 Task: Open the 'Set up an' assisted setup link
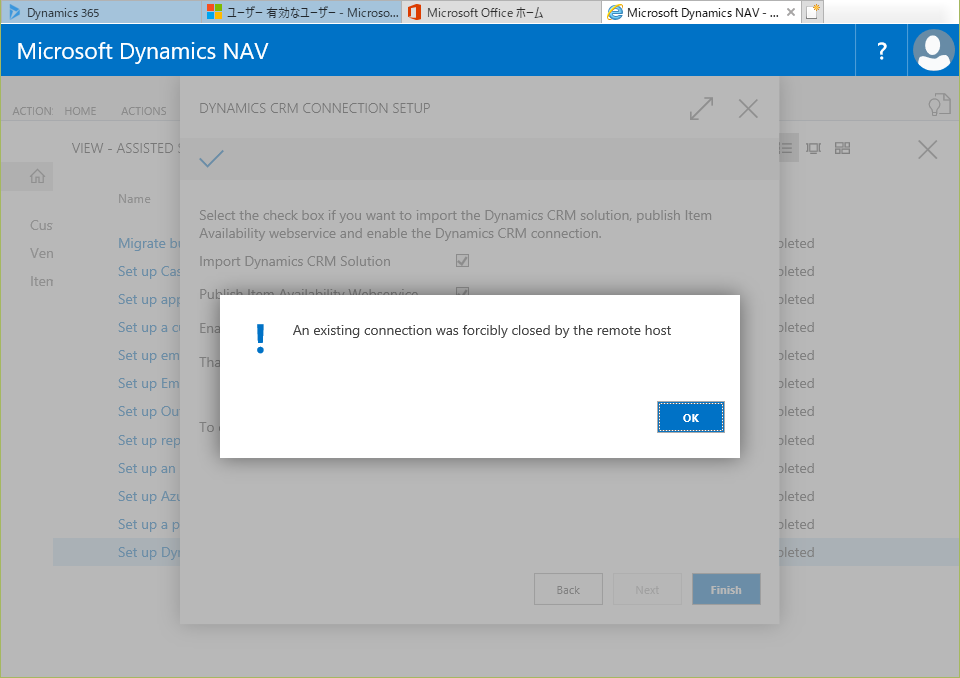pyautogui.click(x=147, y=469)
